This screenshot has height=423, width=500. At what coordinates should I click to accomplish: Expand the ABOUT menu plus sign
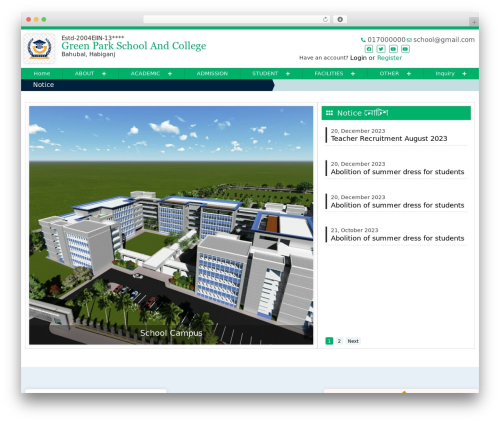coord(104,74)
